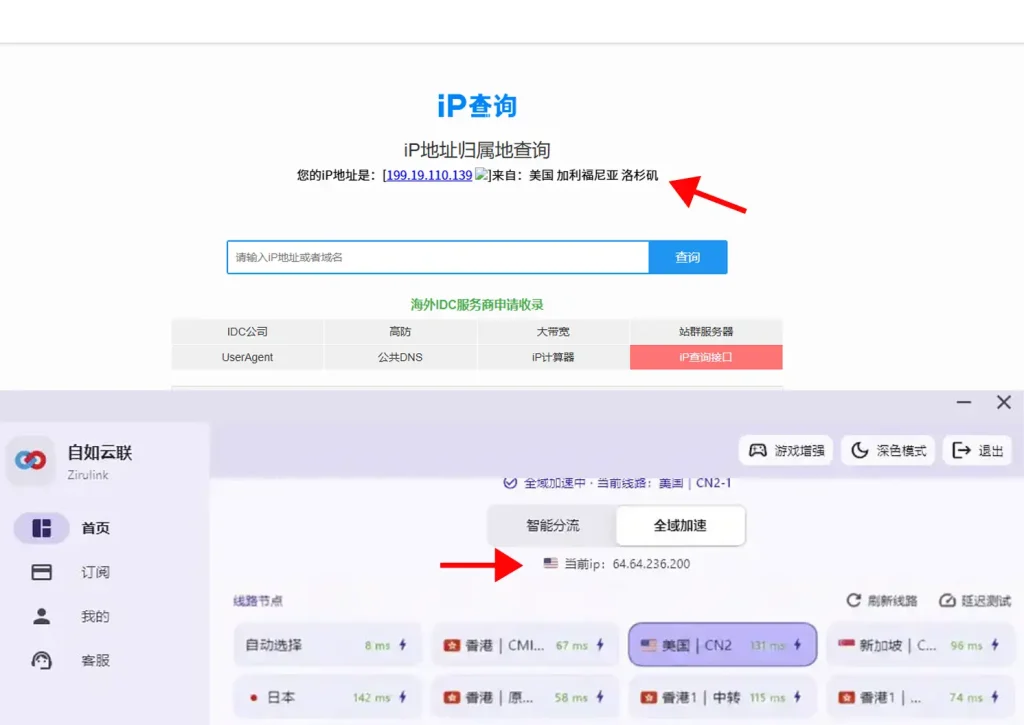Open the 我的 profile sidebar icon
Screen dimensions: 1024x725
click(x=42, y=616)
